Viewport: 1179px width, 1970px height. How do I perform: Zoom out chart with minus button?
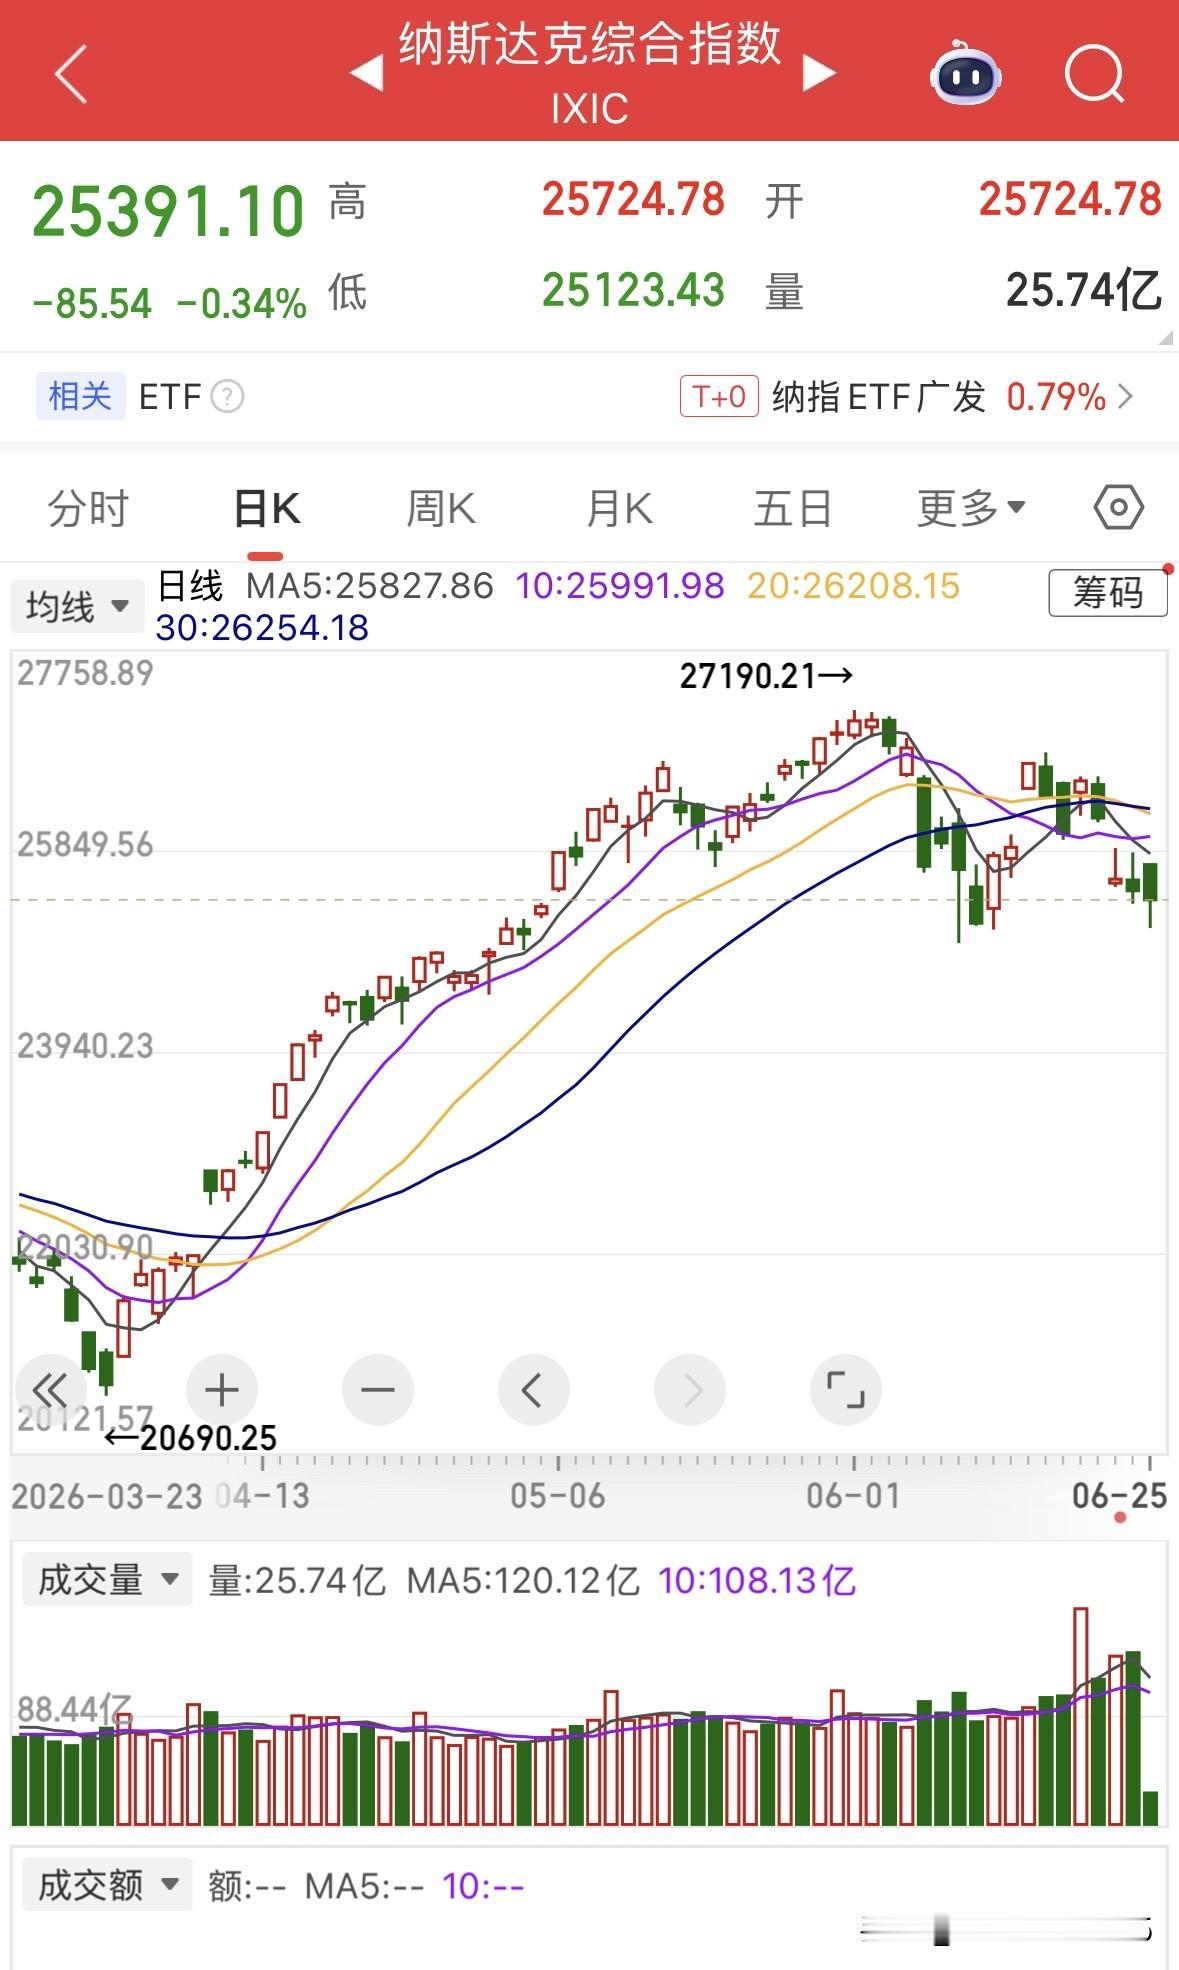click(x=378, y=1390)
